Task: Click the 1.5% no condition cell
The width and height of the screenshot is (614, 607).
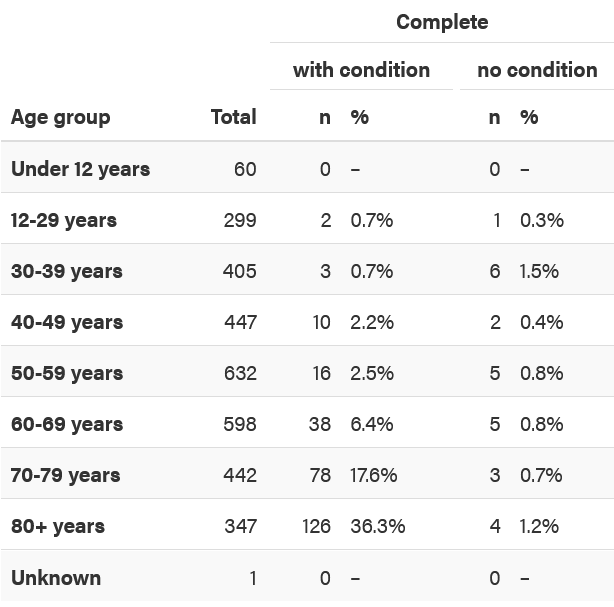Action: pyautogui.click(x=539, y=271)
